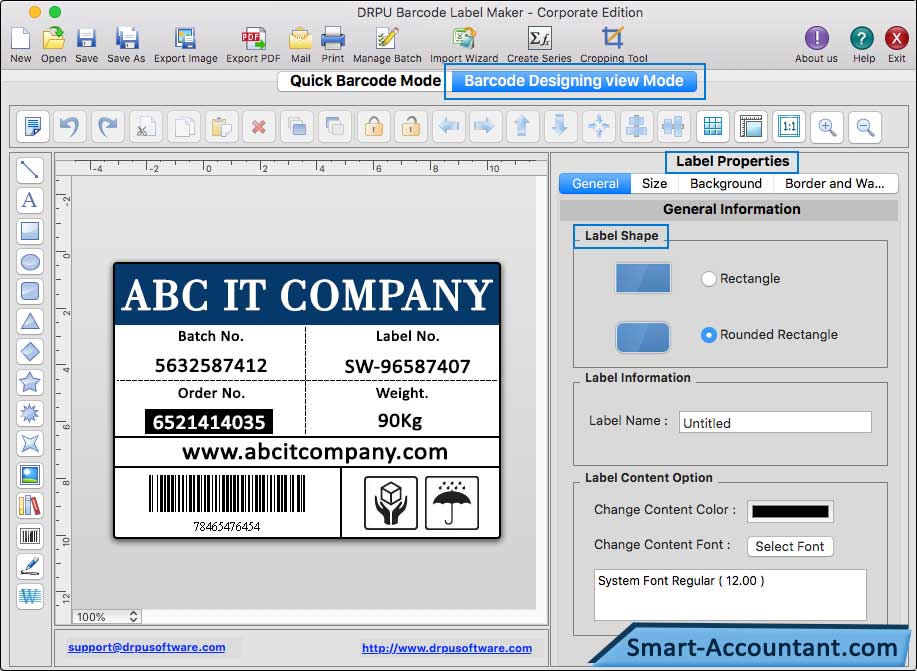Open the Background tab
This screenshot has width=917, height=671.
pyautogui.click(x=726, y=184)
